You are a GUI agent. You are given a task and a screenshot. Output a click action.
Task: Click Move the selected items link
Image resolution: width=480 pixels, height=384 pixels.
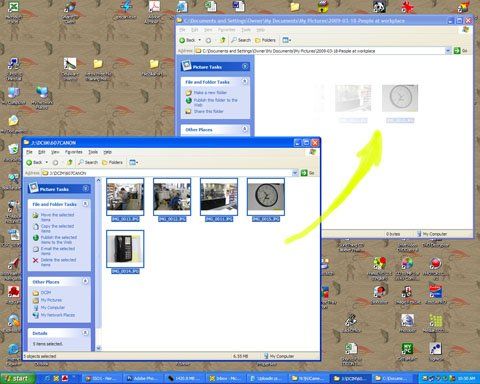57,217
